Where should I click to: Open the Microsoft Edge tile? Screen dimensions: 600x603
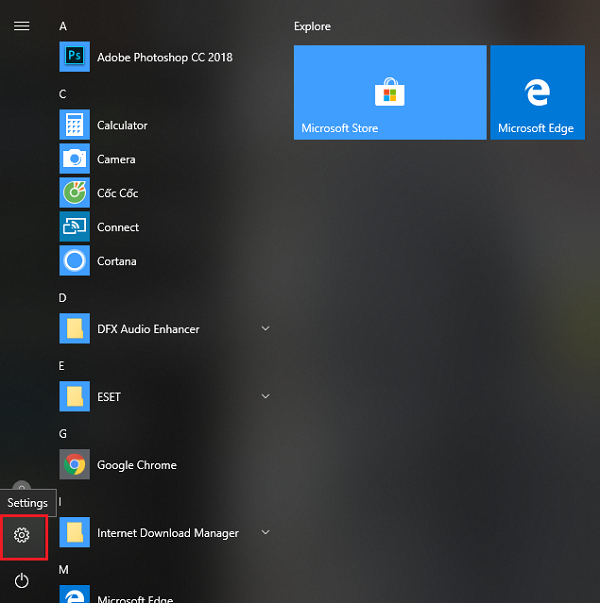point(537,92)
